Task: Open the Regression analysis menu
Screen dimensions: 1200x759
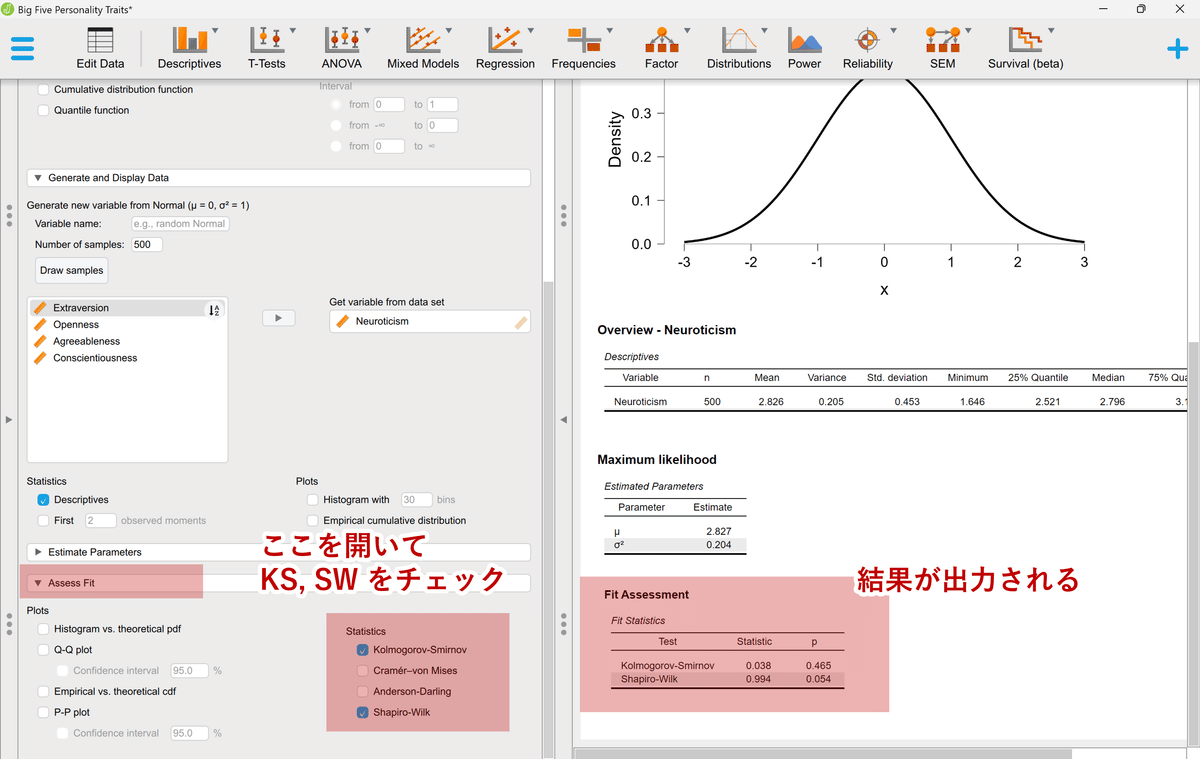Action: 505,46
